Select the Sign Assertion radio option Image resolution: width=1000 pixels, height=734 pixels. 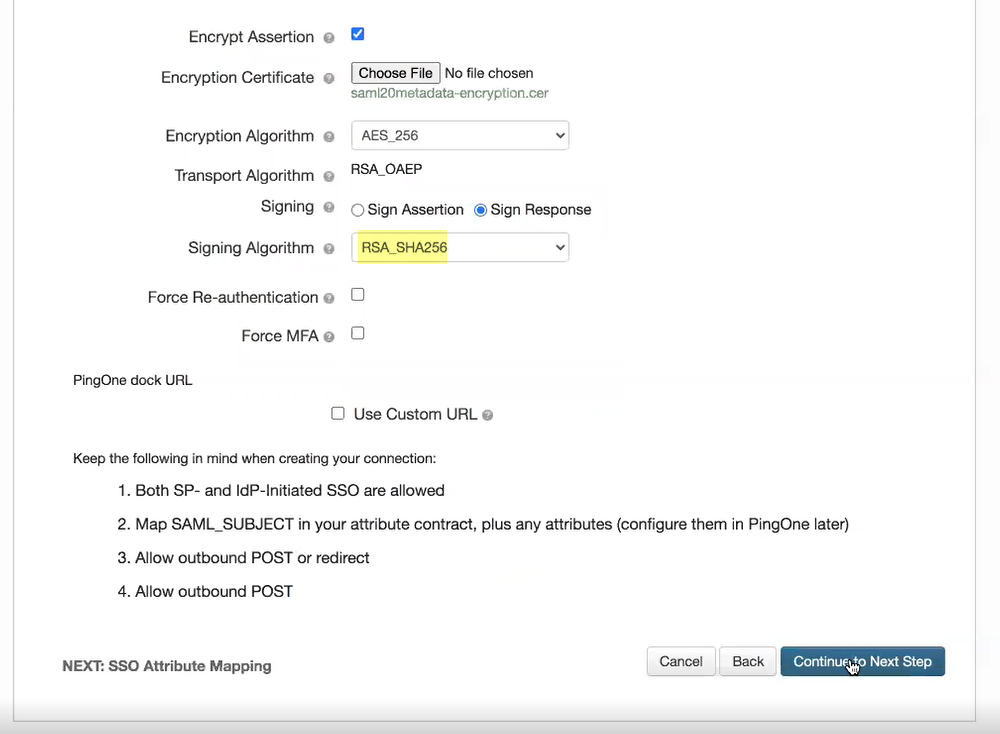(358, 211)
